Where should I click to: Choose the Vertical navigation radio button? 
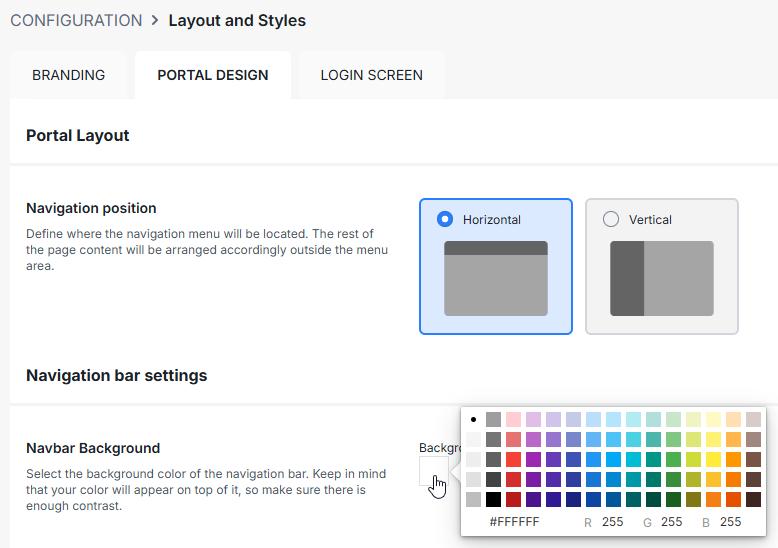coord(611,219)
